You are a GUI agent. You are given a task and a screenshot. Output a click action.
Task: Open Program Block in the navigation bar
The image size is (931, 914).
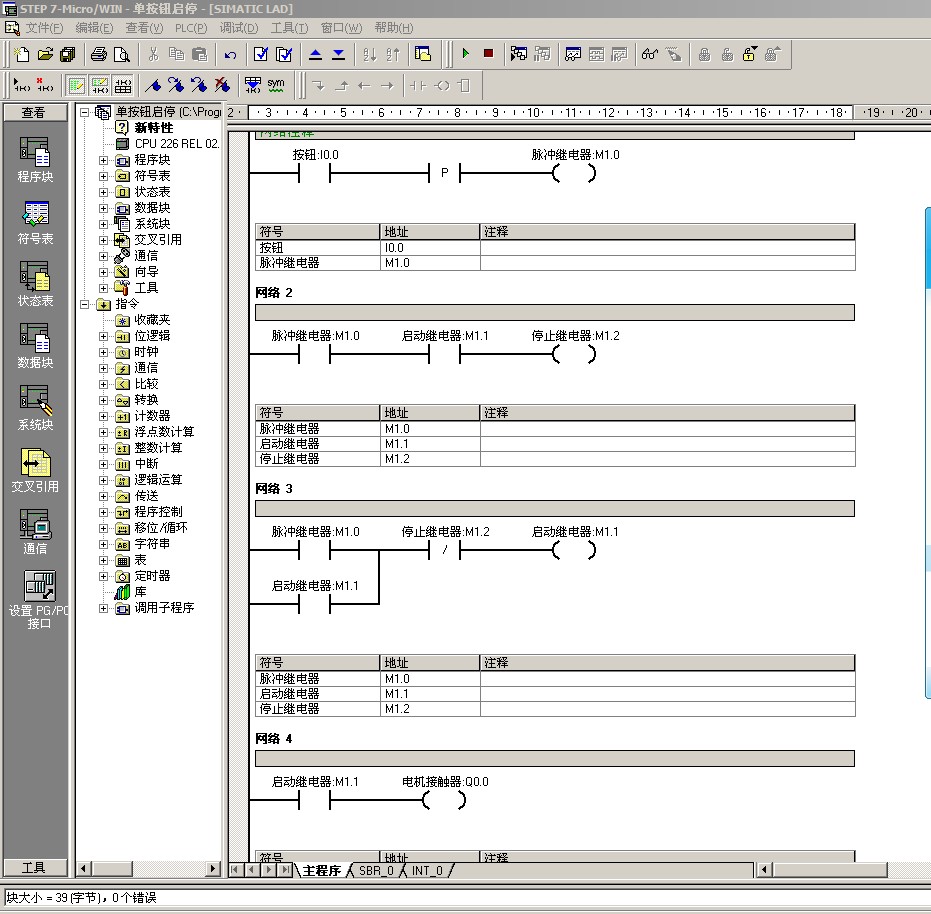(x=35, y=160)
